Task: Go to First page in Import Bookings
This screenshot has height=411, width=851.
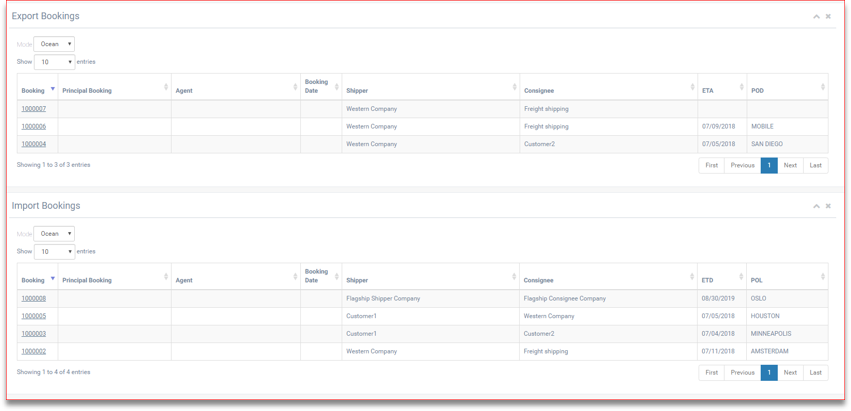Action: pyautogui.click(x=712, y=372)
